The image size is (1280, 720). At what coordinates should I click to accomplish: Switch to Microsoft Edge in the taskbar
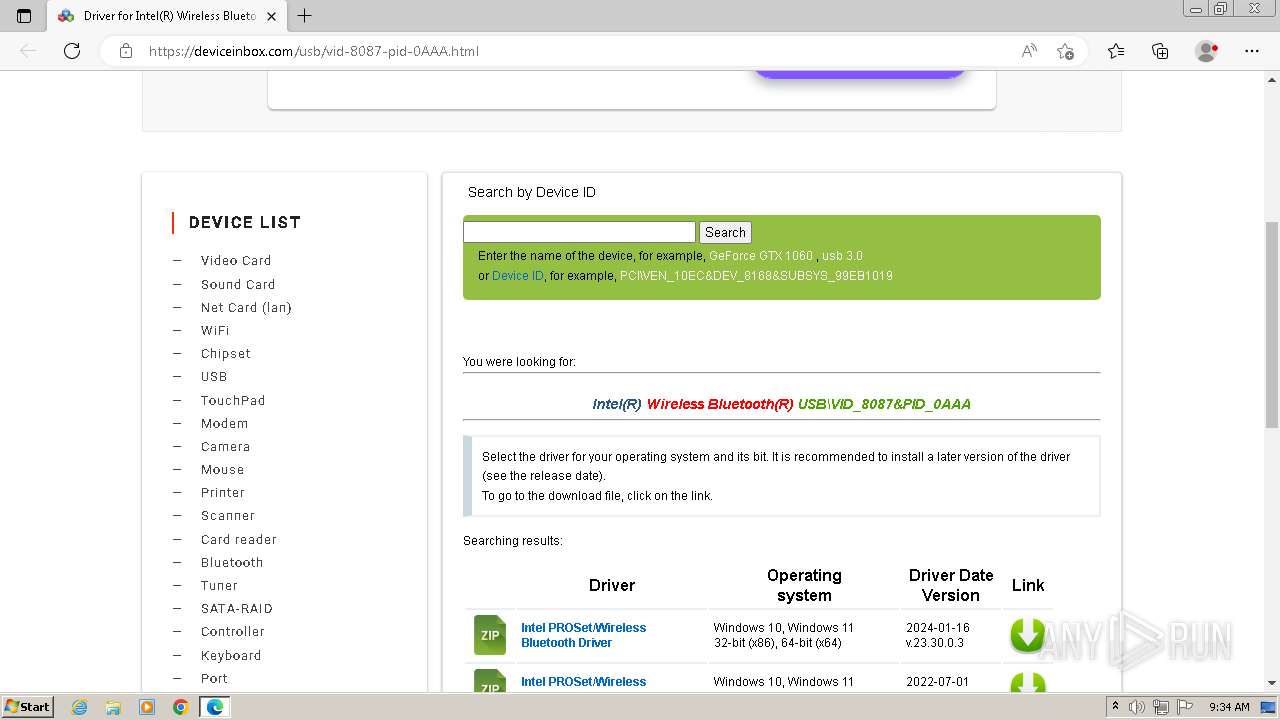point(215,707)
